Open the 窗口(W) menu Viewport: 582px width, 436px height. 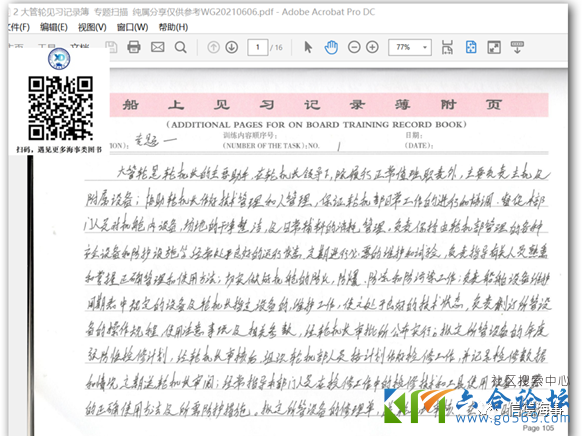tap(133, 27)
